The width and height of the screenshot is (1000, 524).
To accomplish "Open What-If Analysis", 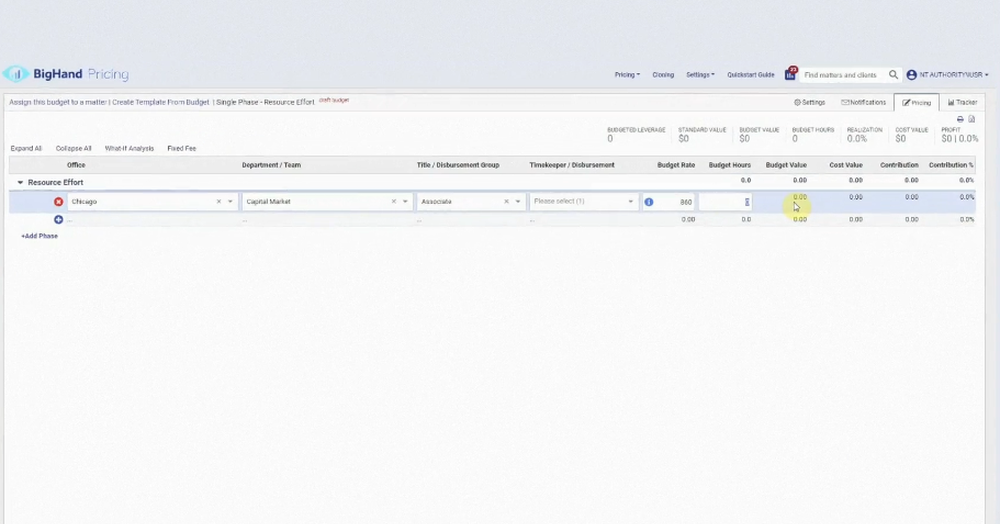I will pos(129,149).
